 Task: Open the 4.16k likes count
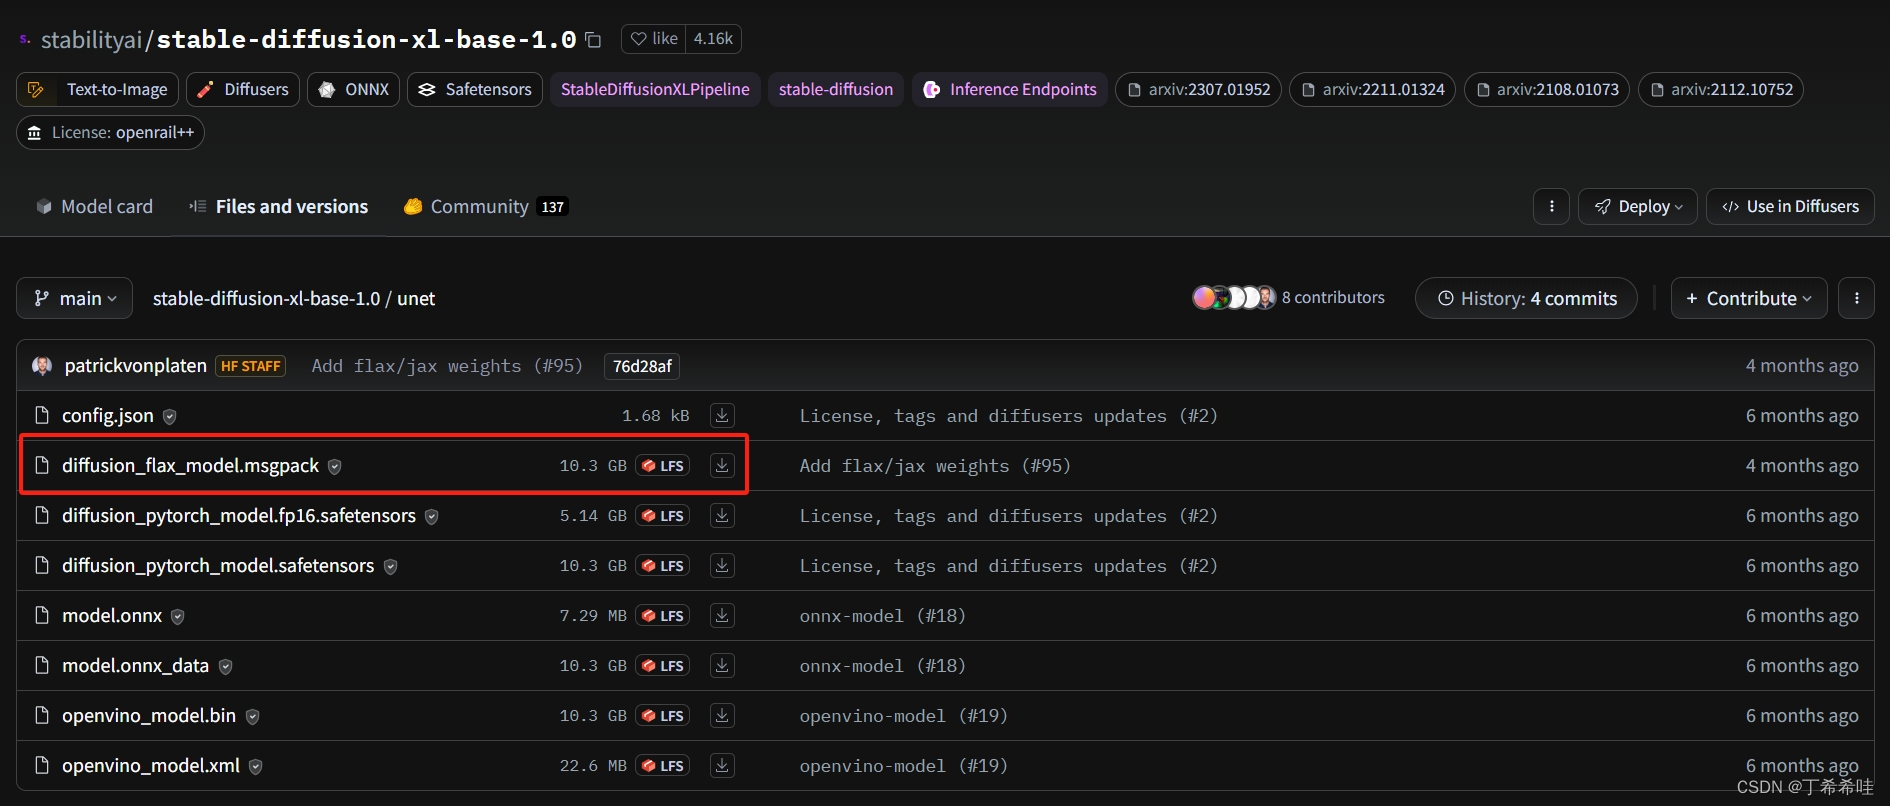[713, 39]
